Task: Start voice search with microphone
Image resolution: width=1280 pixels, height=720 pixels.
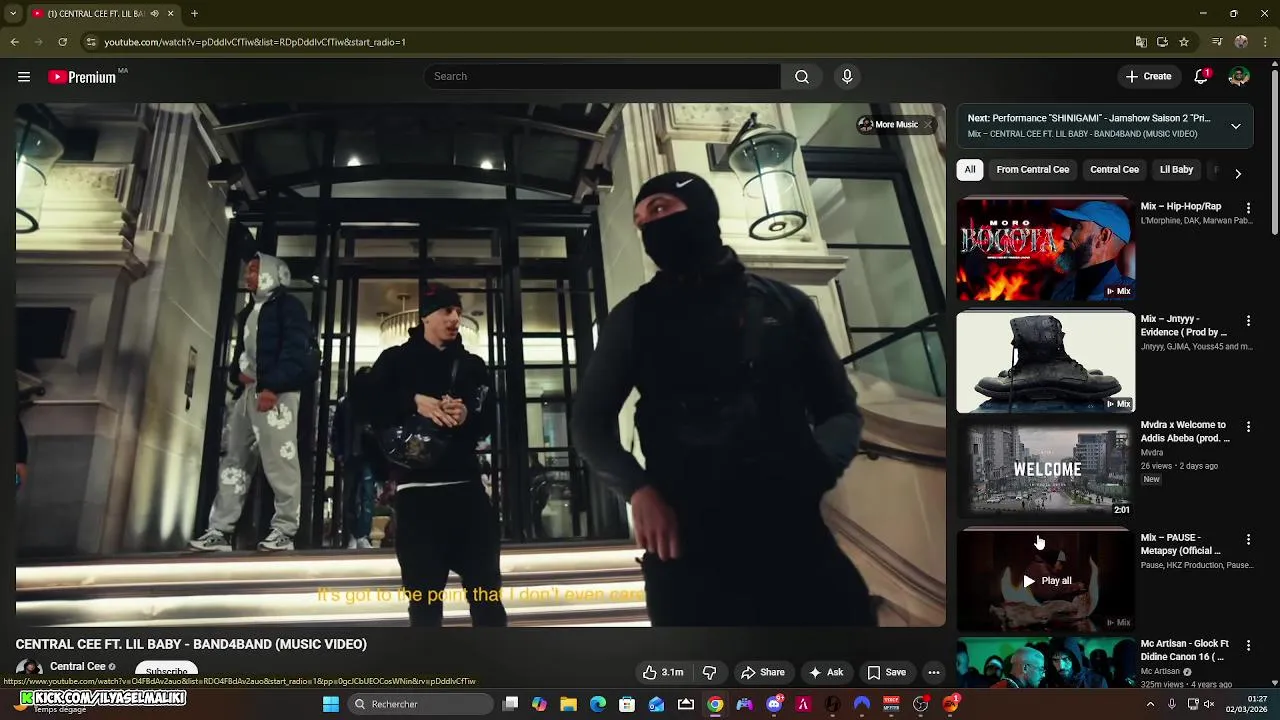Action: (x=847, y=77)
